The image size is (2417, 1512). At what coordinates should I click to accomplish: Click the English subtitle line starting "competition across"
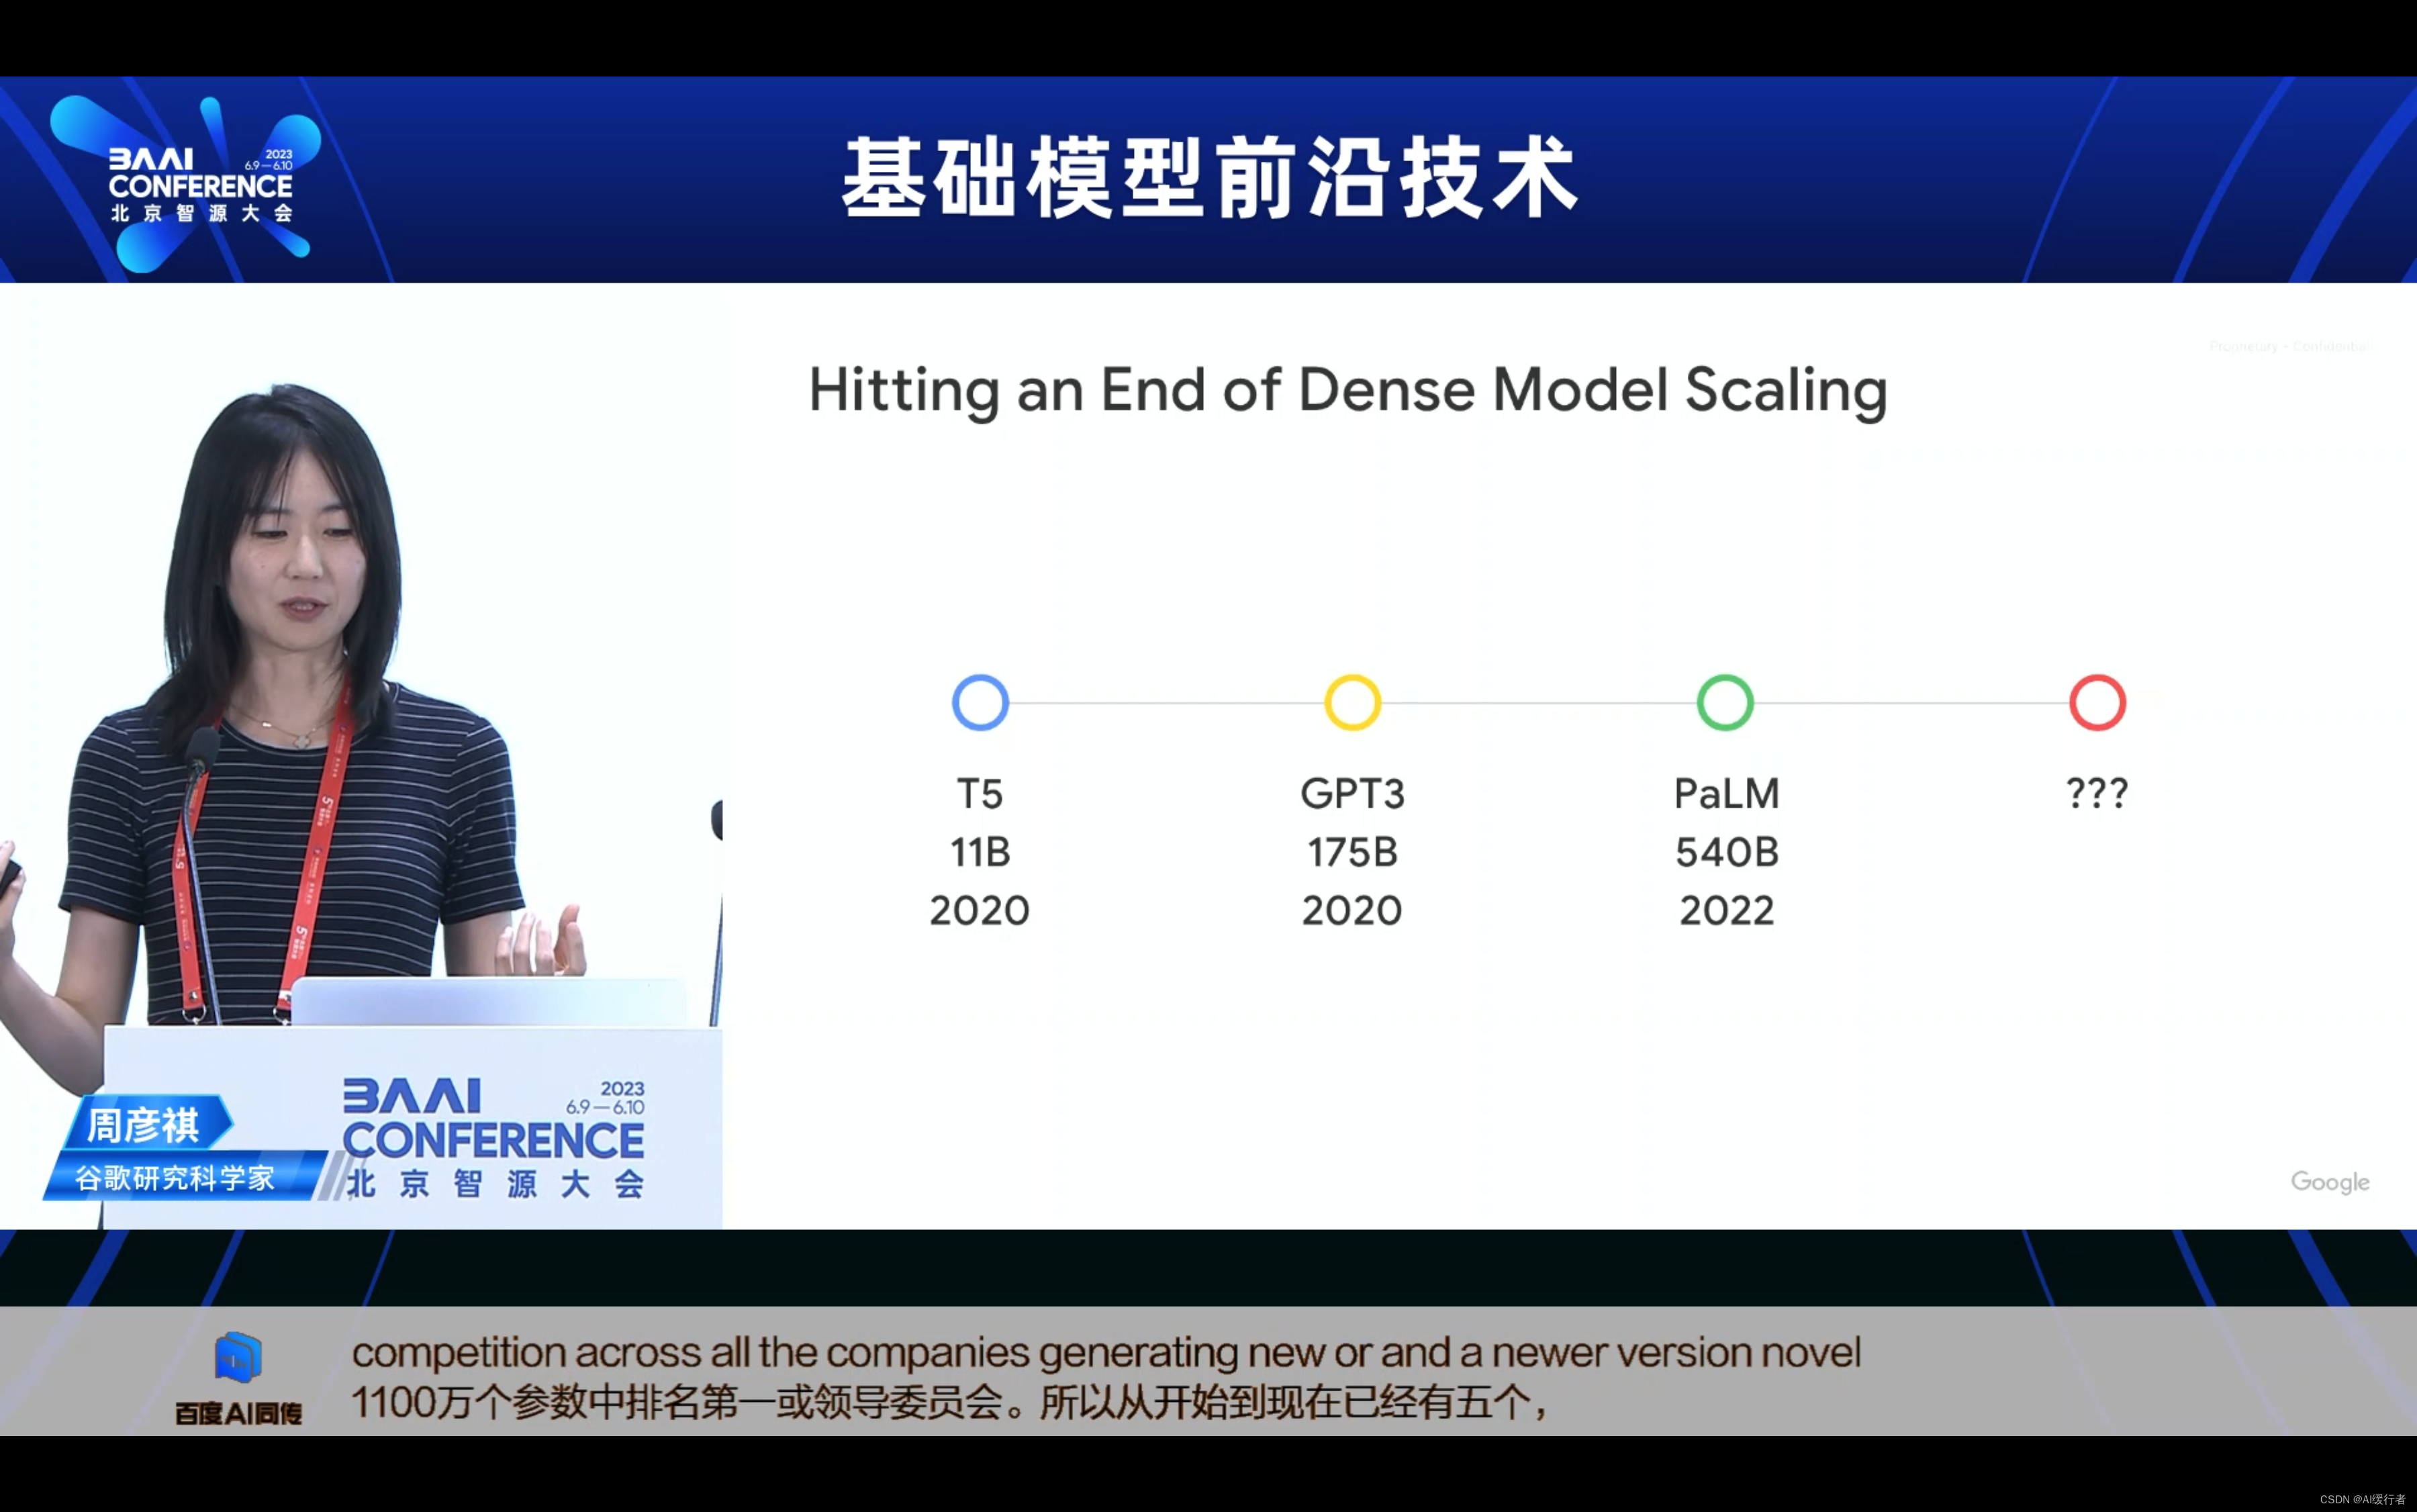tap(1106, 1353)
